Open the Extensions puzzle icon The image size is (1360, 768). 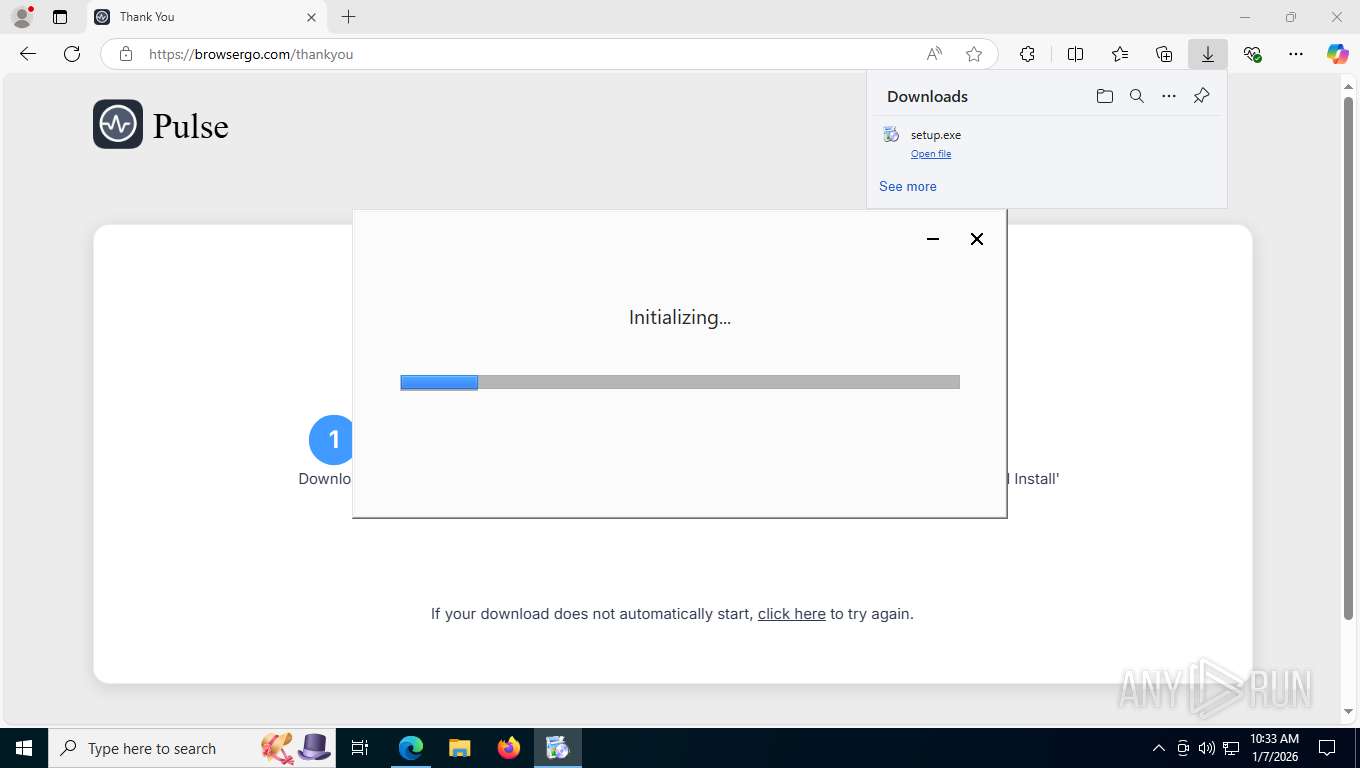tap(1027, 54)
